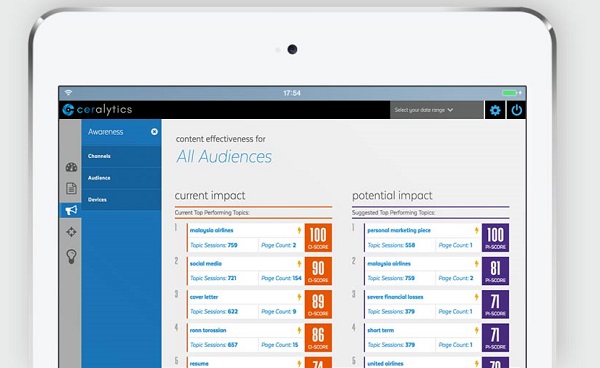
Task: Select the Devices menu item
Action: click(121, 200)
